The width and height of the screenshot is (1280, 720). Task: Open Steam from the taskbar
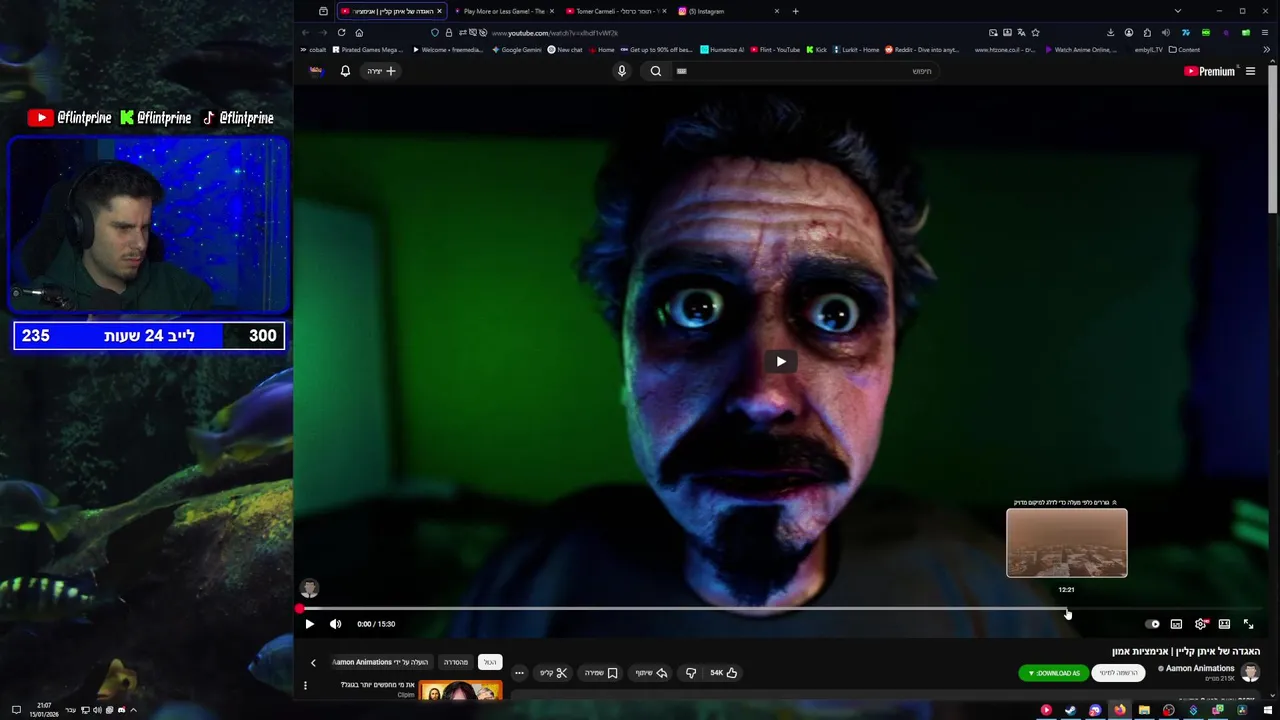pyautogui.click(x=1070, y=710)
